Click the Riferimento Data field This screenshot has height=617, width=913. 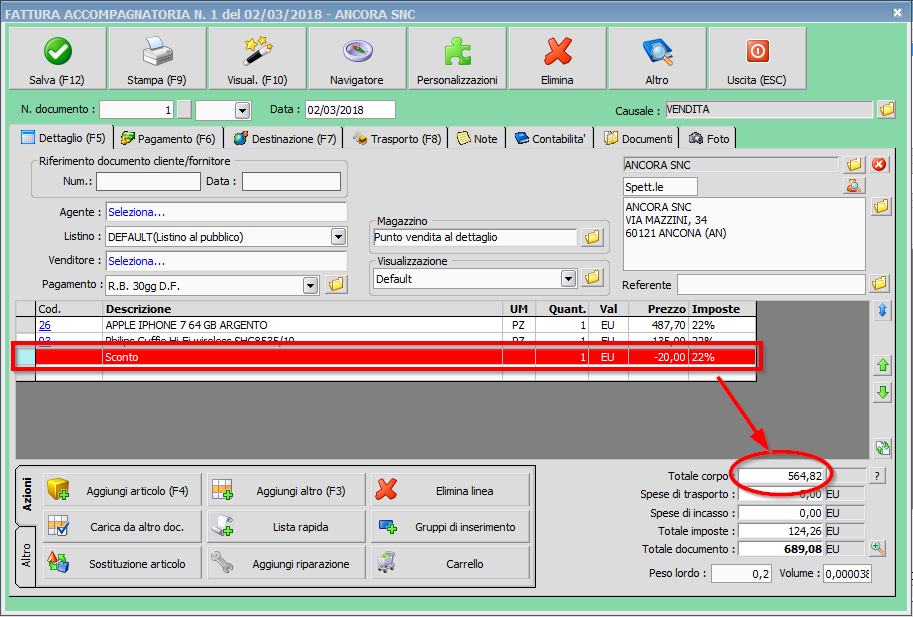coord(291,181)
